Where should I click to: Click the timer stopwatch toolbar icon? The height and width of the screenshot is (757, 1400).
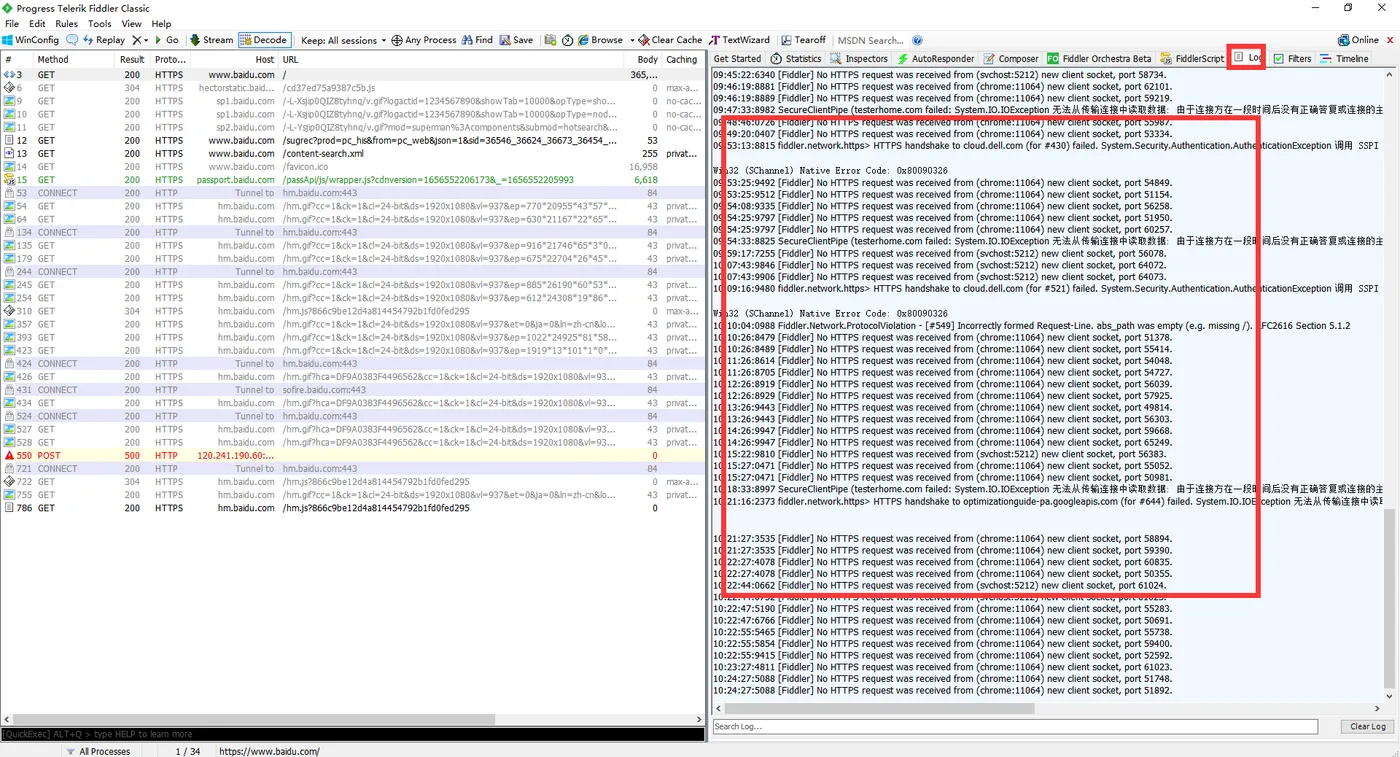tap(567, 40)
